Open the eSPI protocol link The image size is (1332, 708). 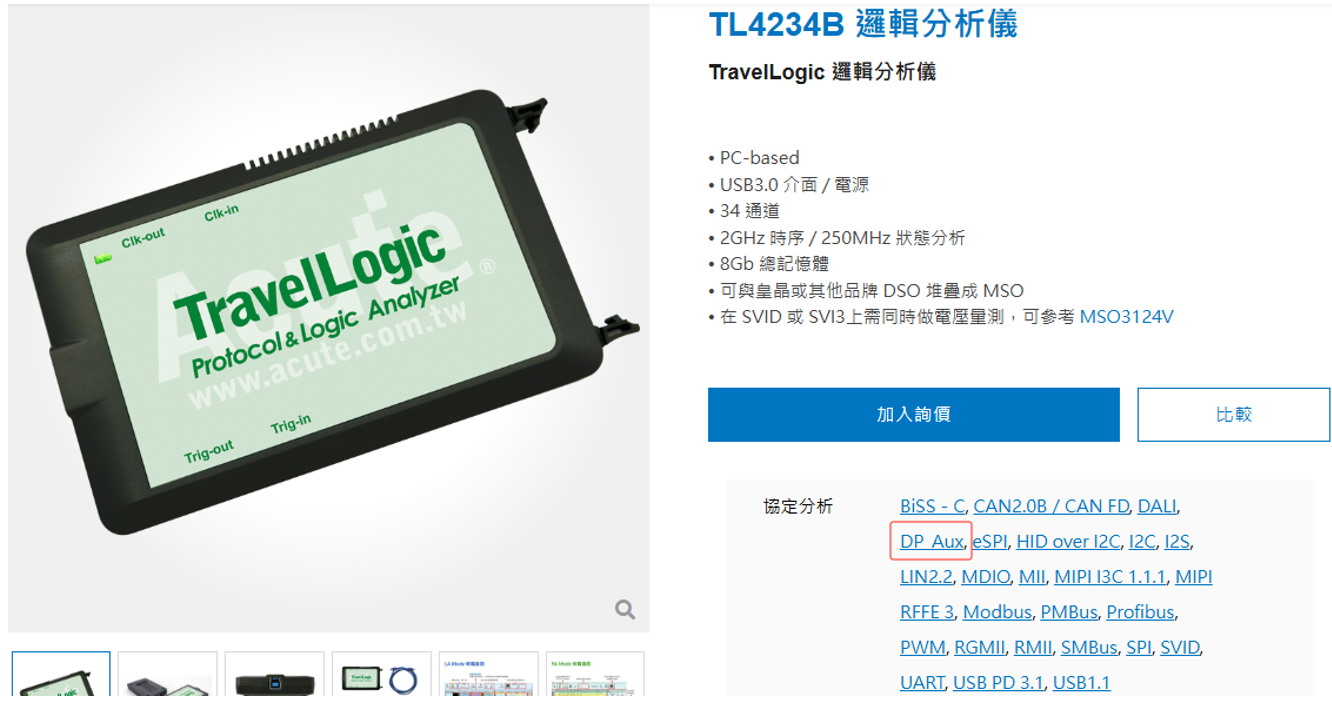click(x=990, y=541)
